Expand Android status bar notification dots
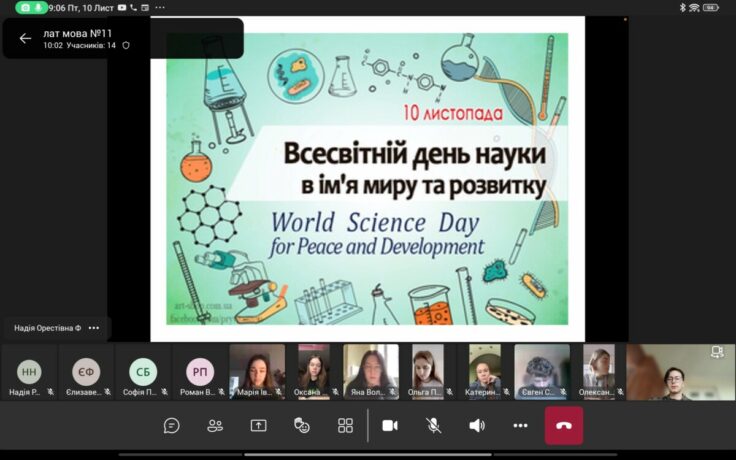Viewport: 736px width, 460px height. click(161, 7)
